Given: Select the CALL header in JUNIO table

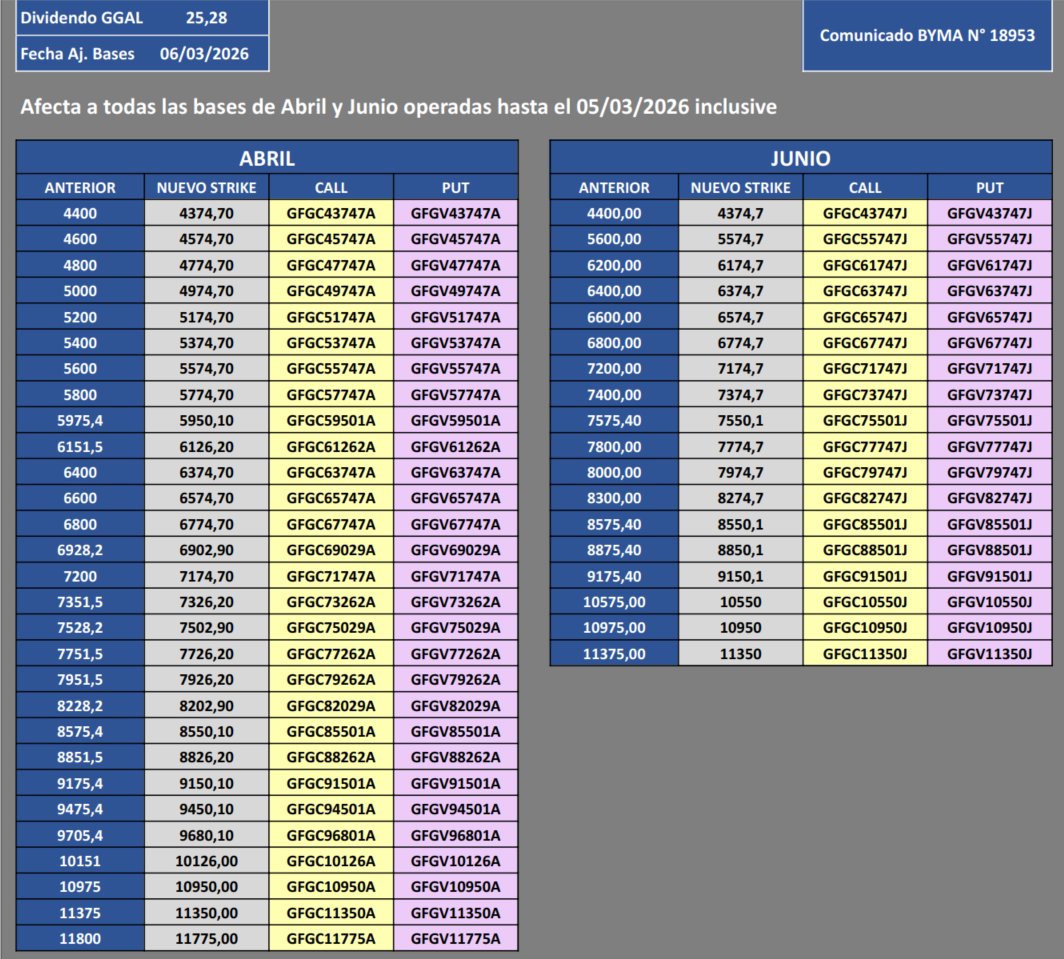Looking at the screenshot, I should pyautogui.click(x=864, y=188).
